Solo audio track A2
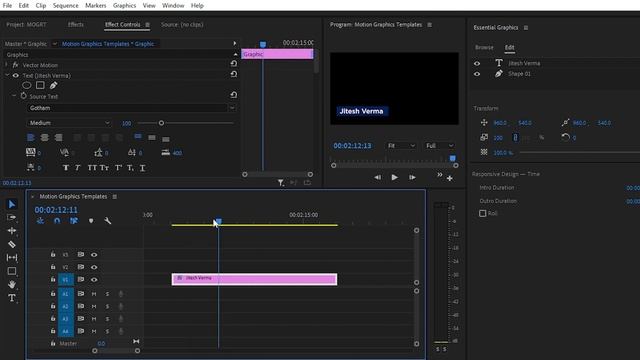Viewport: 640px width, 360px height. point(107,307)
